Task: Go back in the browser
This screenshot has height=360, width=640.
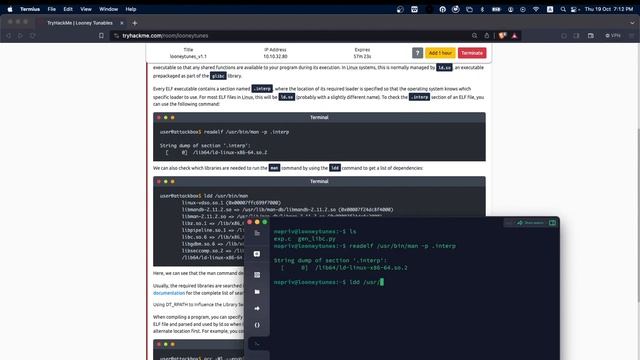Action: click(x=8, y=36)
